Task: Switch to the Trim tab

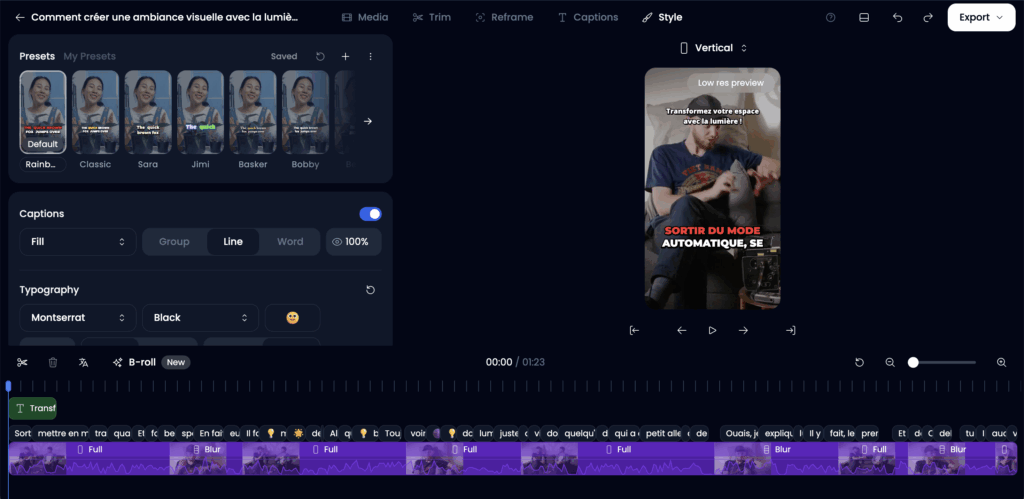Action: tap(432, 17)
